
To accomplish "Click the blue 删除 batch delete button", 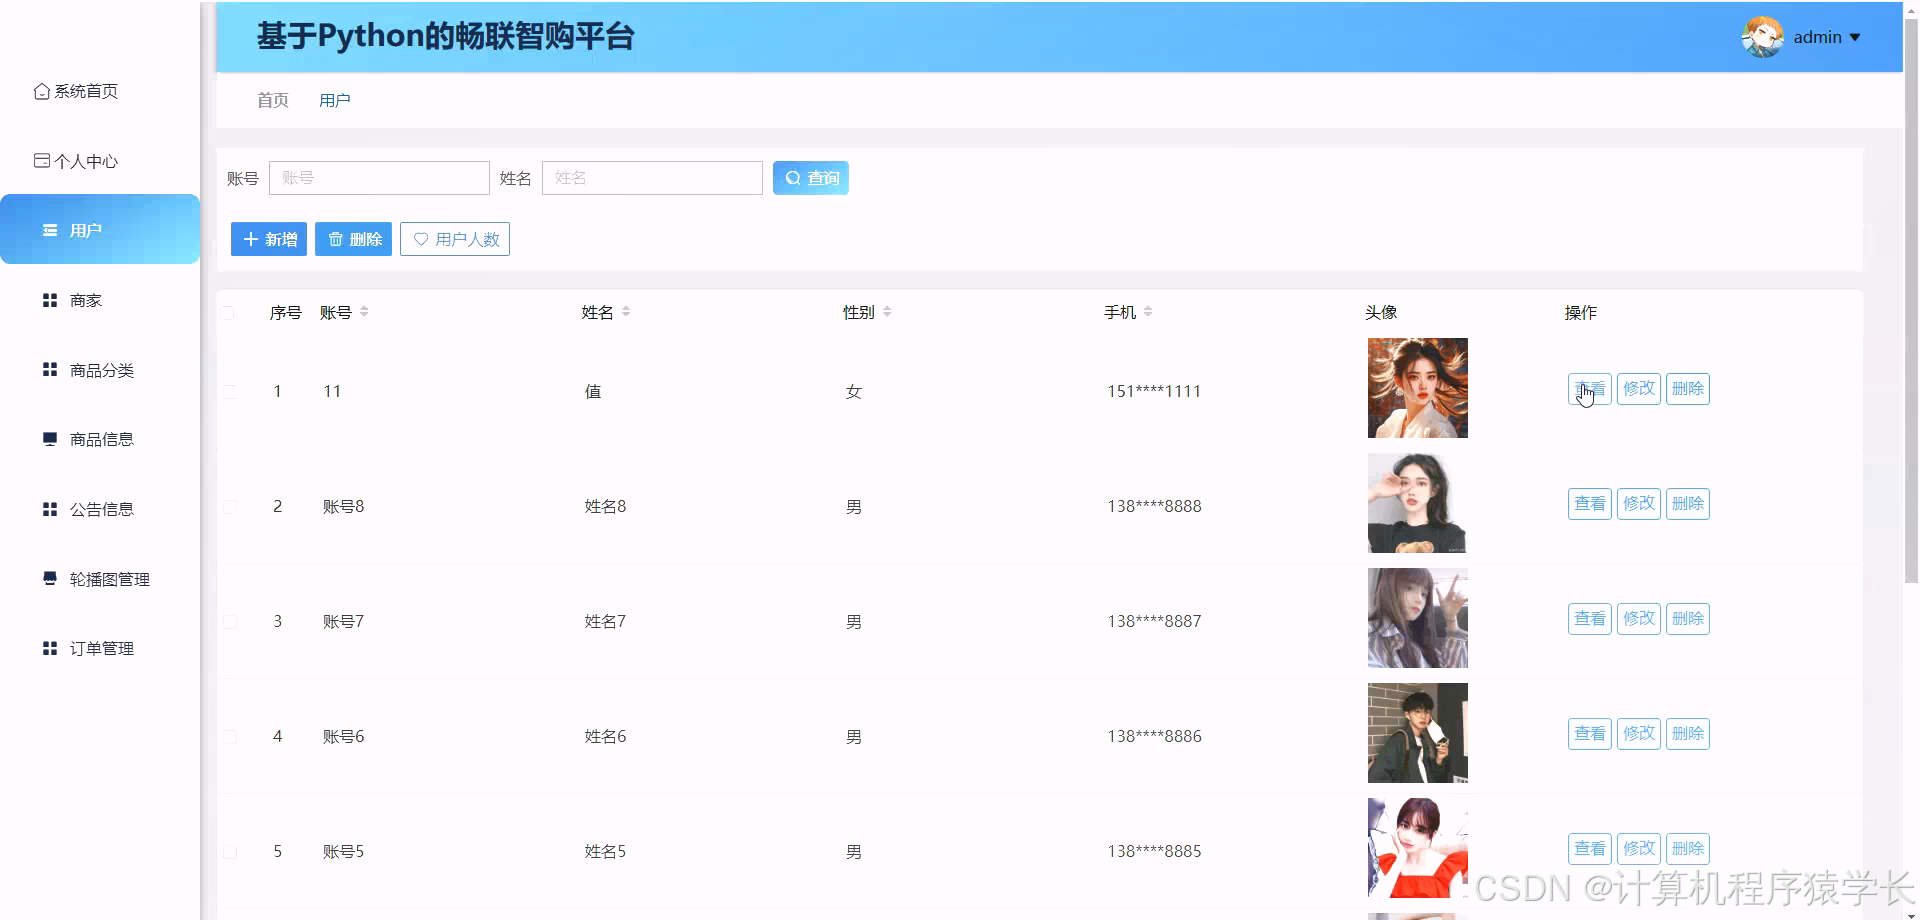I will [x=353, y=239].
